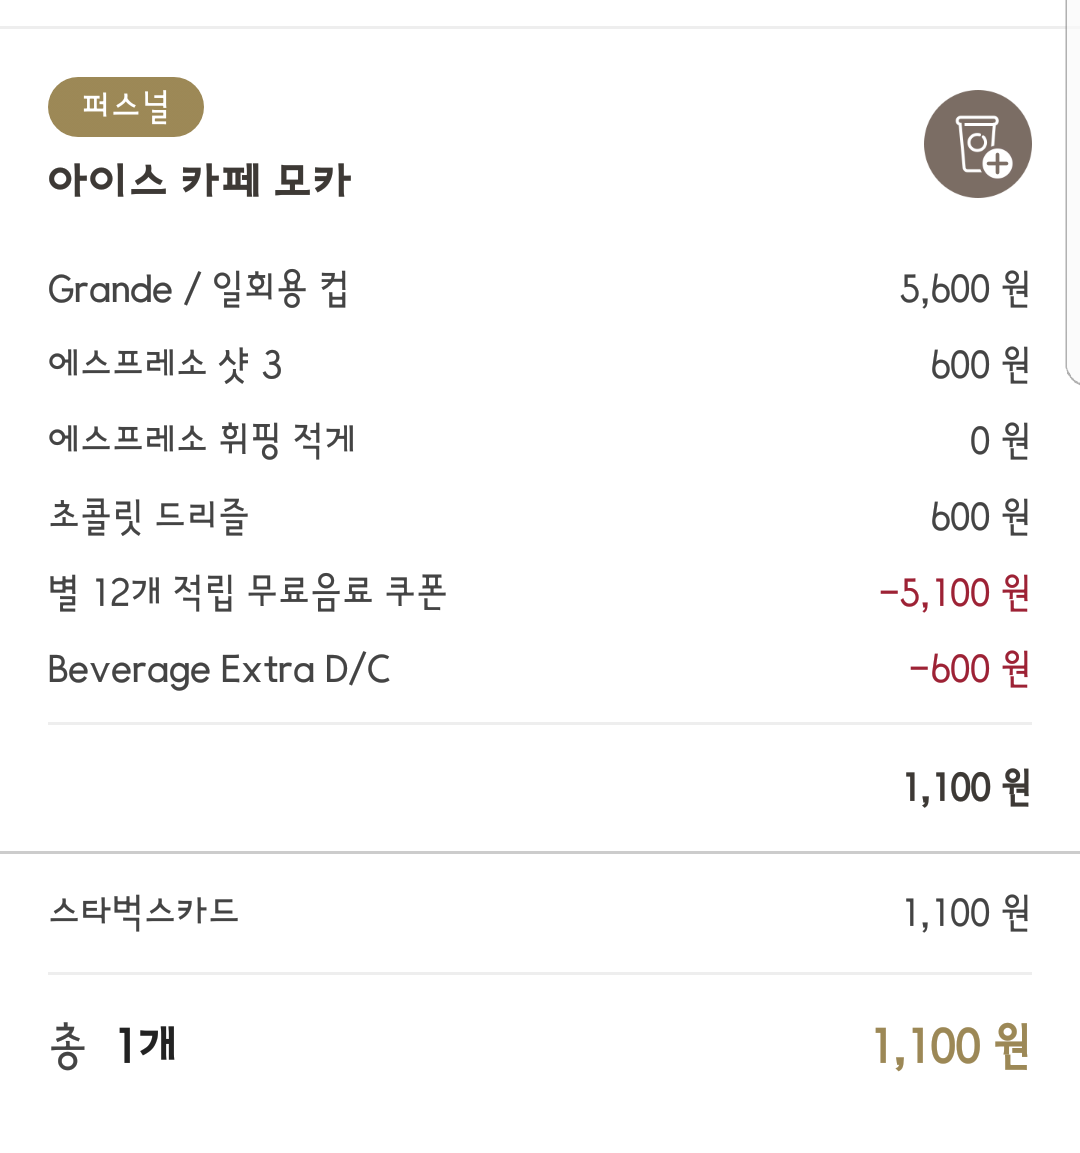
Task: Tap the 0 원 whipping price
Action: pyautogui.click(x=999, y=441)
